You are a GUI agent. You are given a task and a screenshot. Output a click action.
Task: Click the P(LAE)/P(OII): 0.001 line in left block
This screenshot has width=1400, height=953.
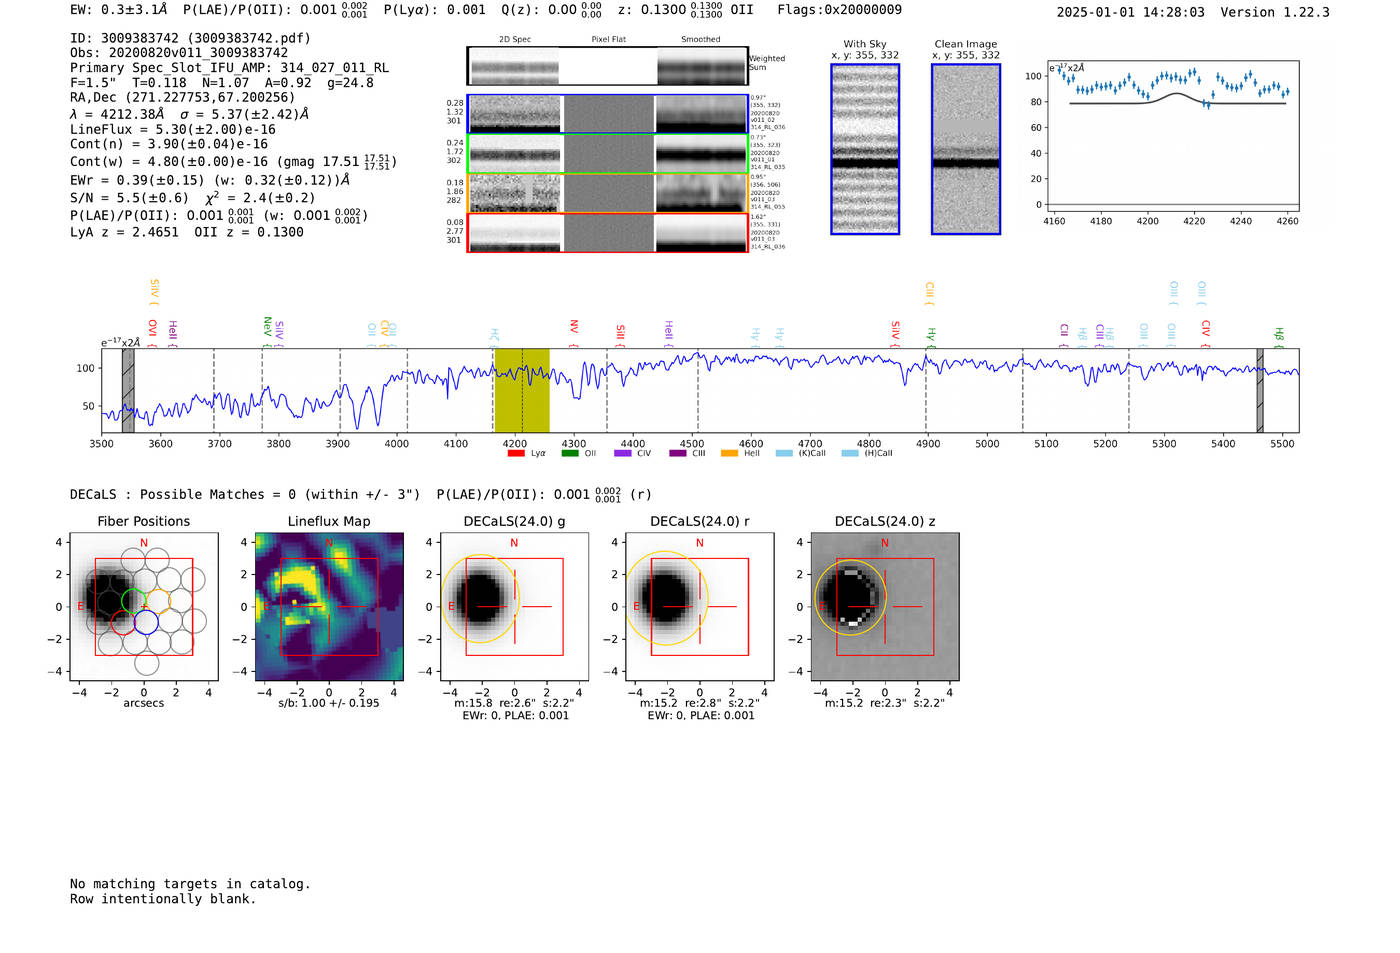[219, 215]
